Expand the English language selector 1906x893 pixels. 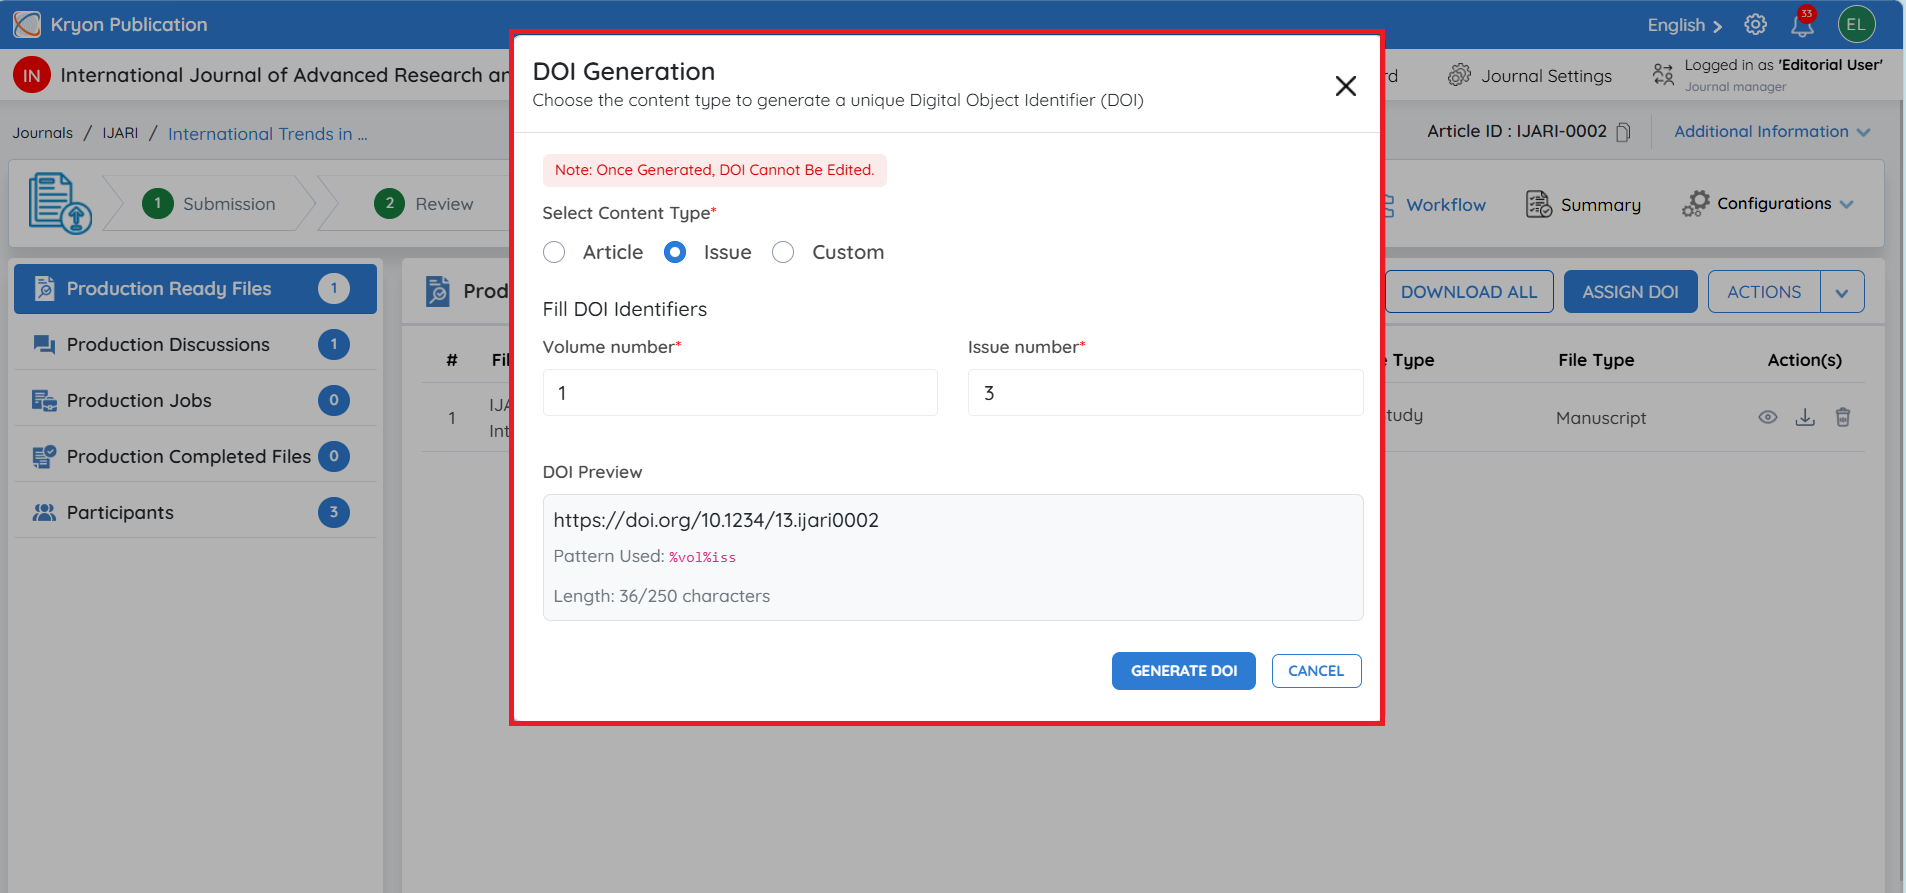coord(1685,25)
